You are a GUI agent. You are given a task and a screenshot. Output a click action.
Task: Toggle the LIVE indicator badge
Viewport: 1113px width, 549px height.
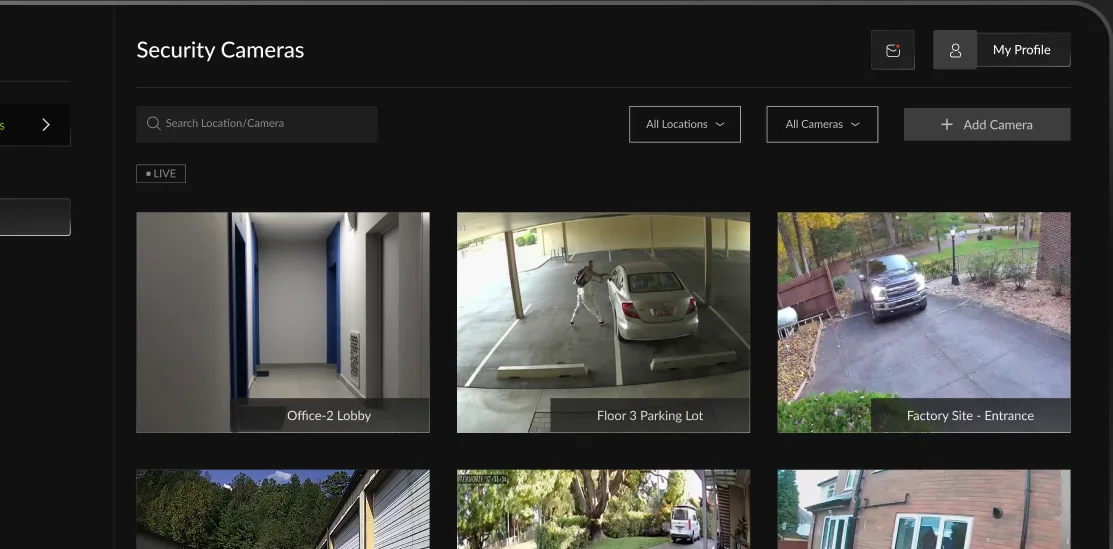click(x=161, y=173)
